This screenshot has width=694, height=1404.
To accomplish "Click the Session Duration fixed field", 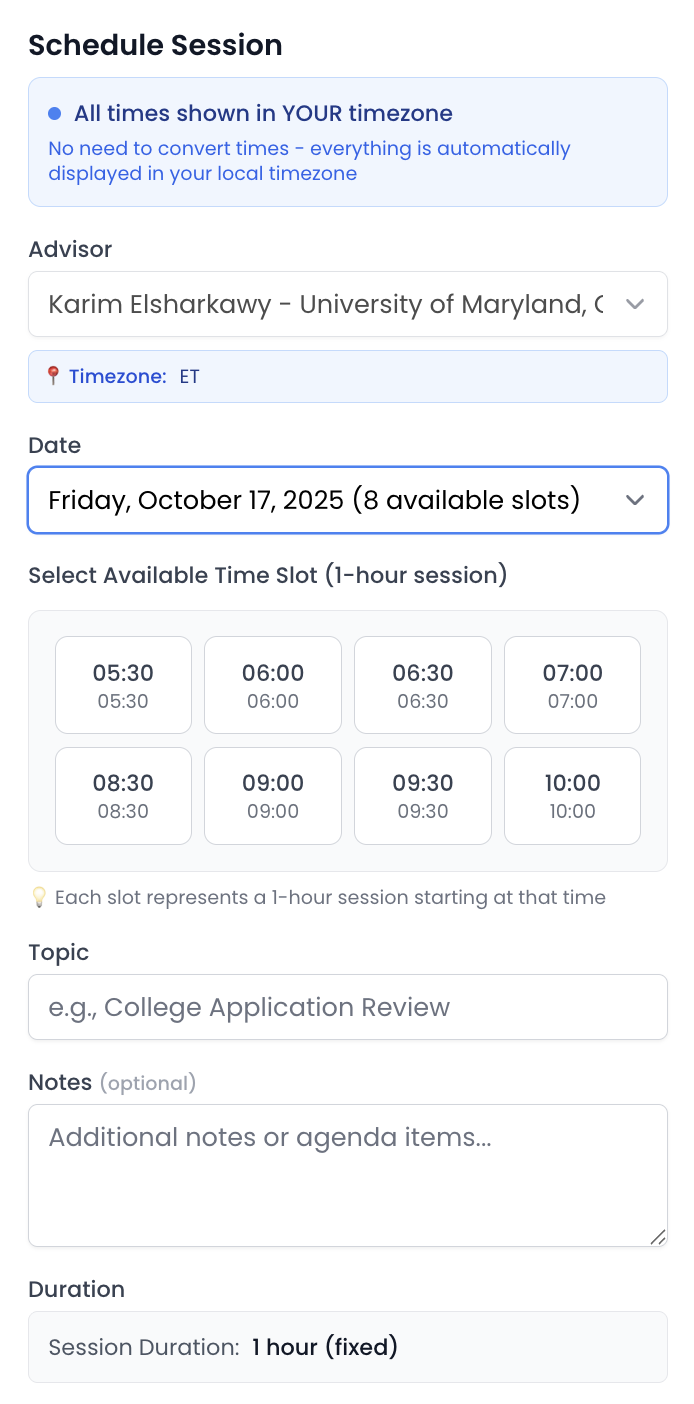I will click(347, 1347).
